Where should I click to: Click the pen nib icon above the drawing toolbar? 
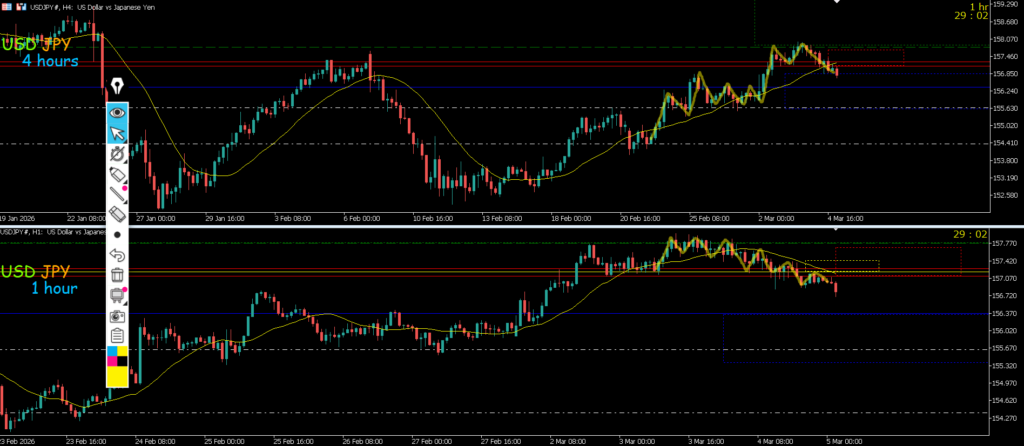point(118,86)
